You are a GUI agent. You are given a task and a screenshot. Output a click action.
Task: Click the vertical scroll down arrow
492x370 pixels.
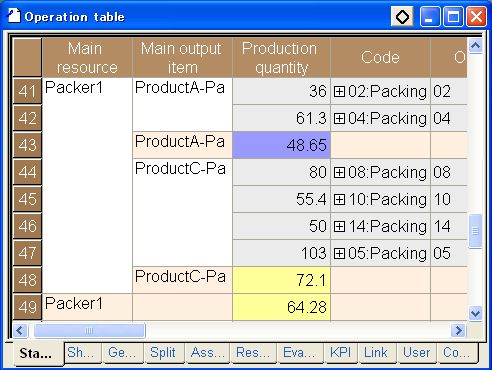click(x=475, y=313)
